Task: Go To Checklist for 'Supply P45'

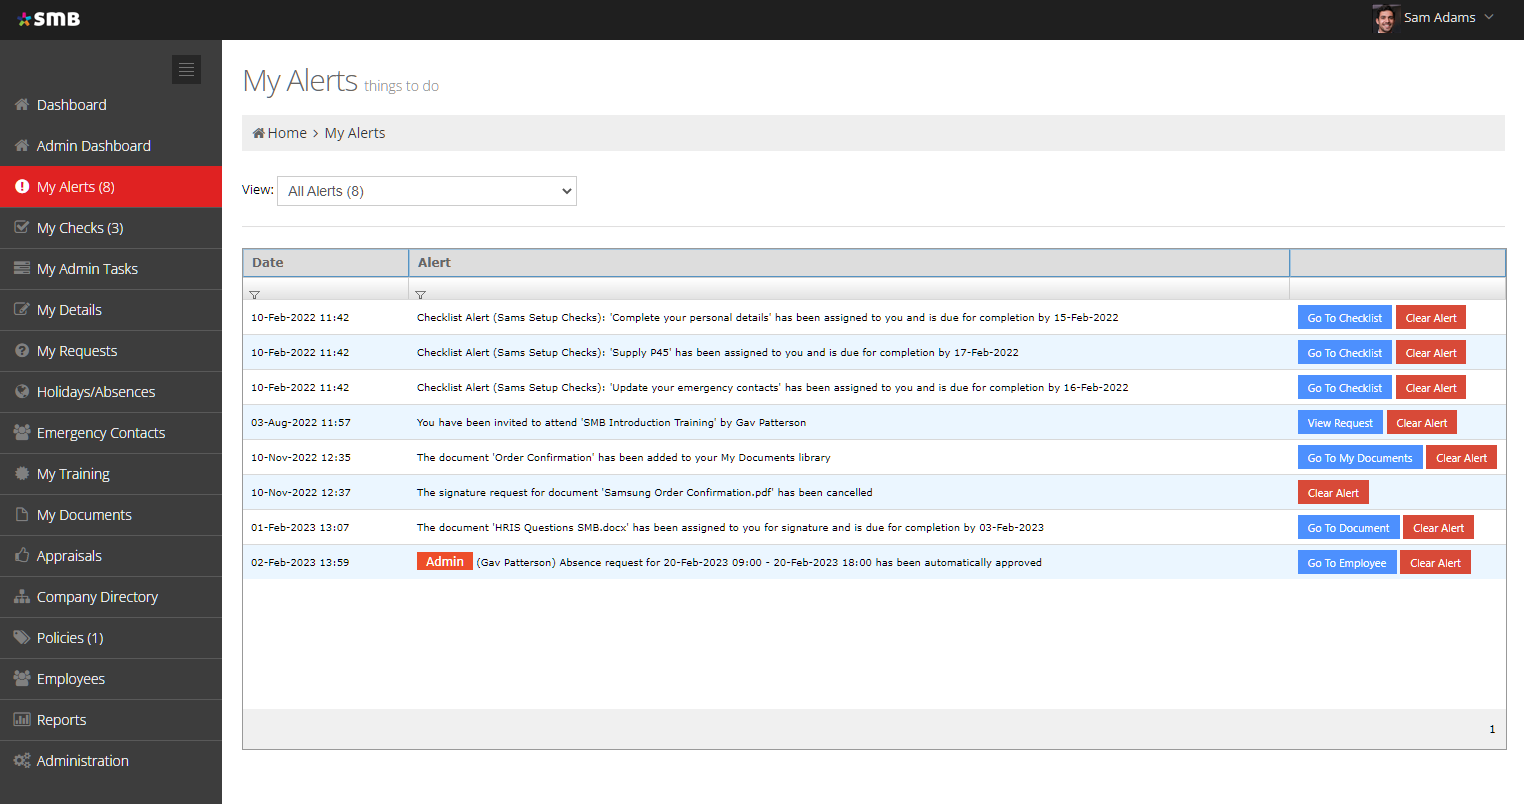Action: (x=1345, y=353)
